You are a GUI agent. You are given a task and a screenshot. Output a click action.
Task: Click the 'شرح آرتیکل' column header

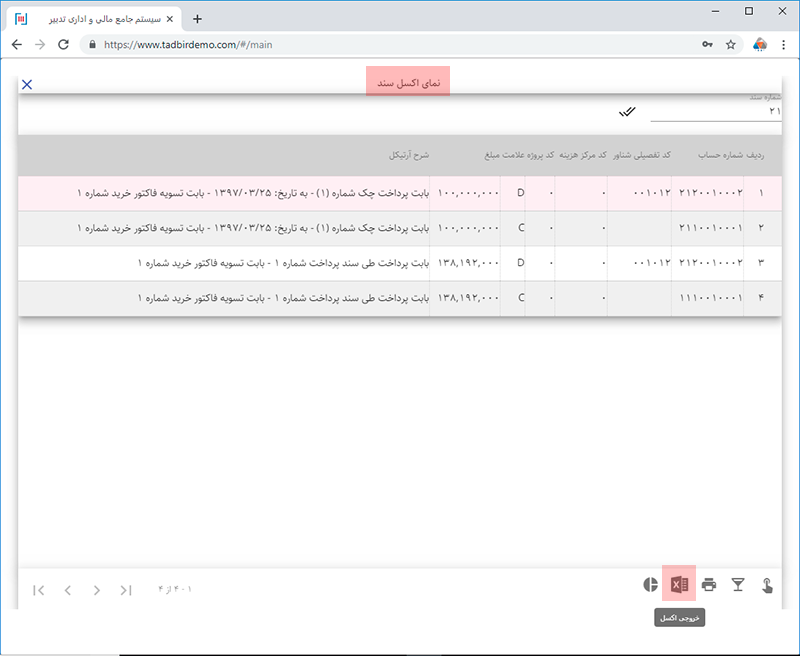click(x=409, y=156)
